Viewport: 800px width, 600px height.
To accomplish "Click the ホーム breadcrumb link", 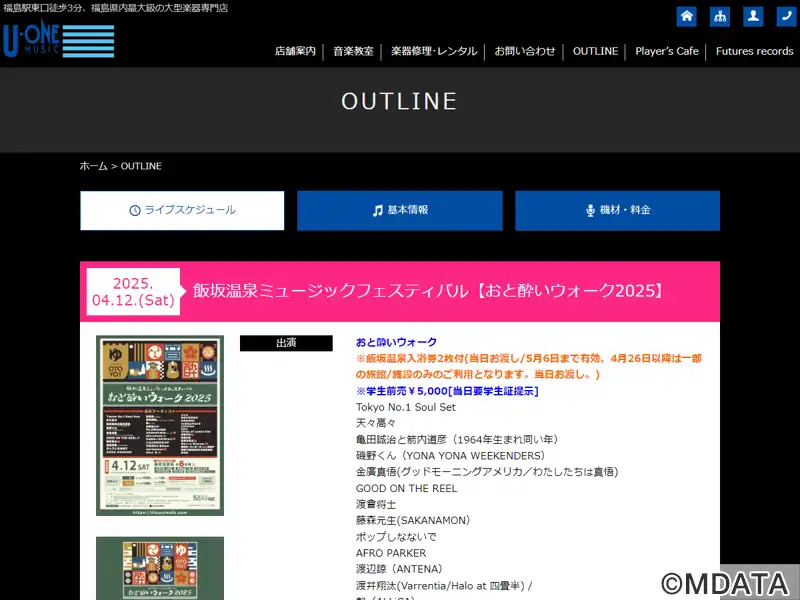I will (93, 166).
